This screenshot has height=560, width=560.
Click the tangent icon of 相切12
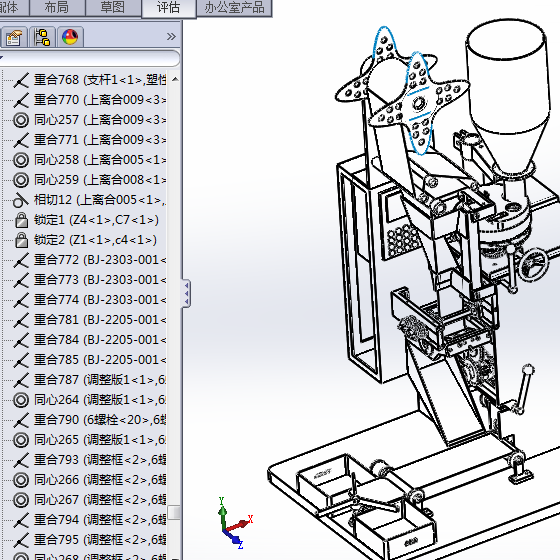tap(21, 200)
